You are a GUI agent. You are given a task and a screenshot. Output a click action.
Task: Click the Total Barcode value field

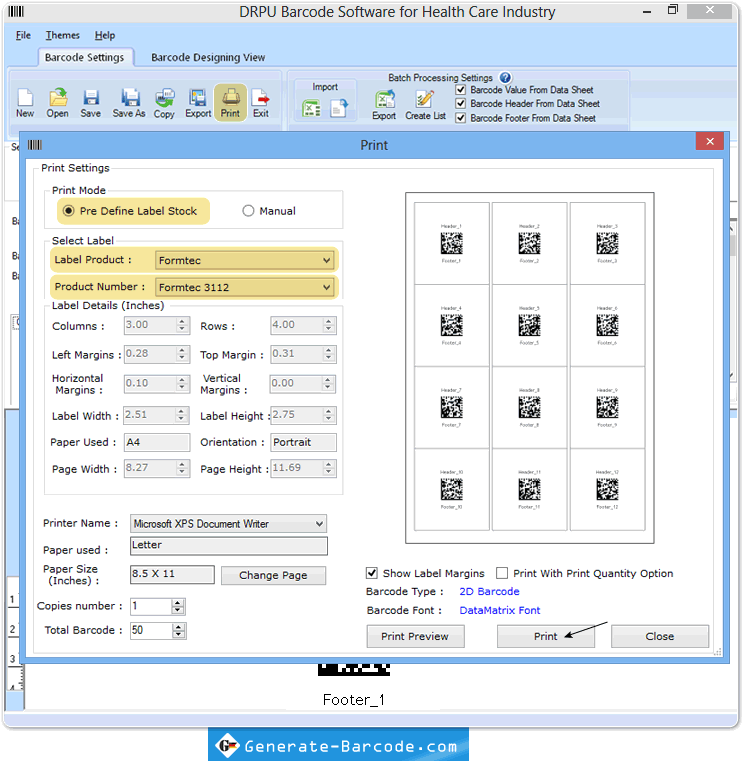(151, 630)
